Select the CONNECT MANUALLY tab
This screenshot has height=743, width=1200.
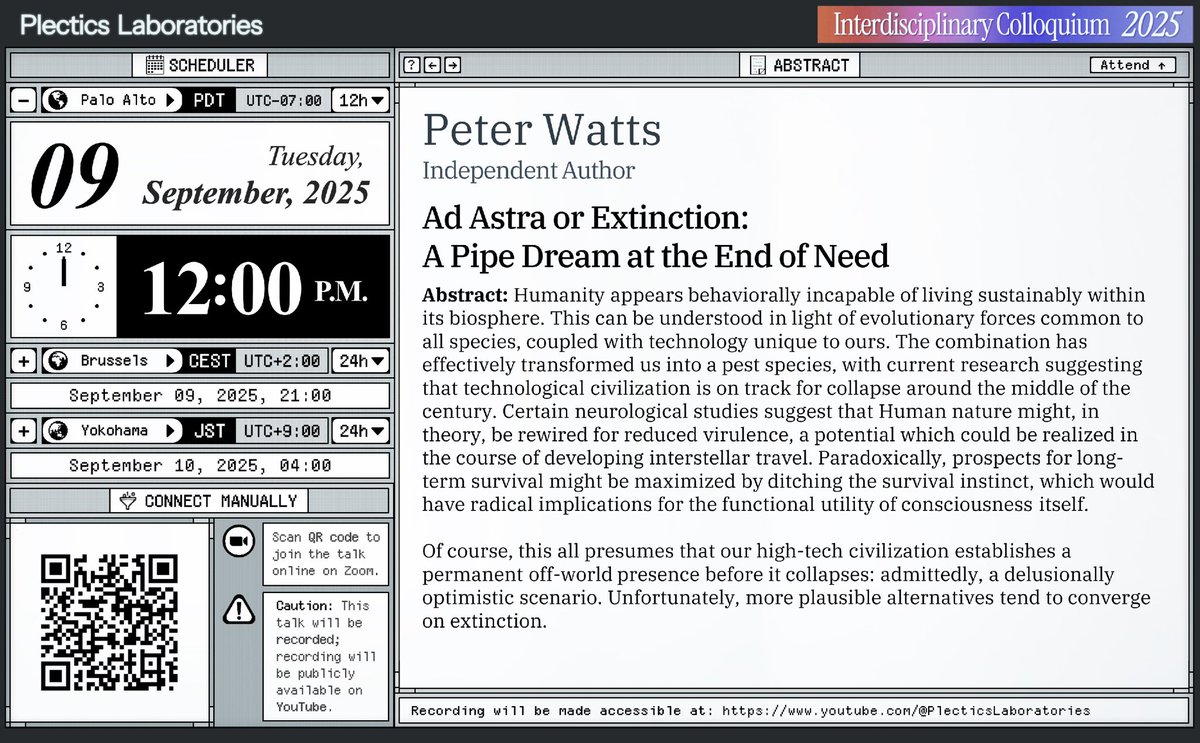209,501
